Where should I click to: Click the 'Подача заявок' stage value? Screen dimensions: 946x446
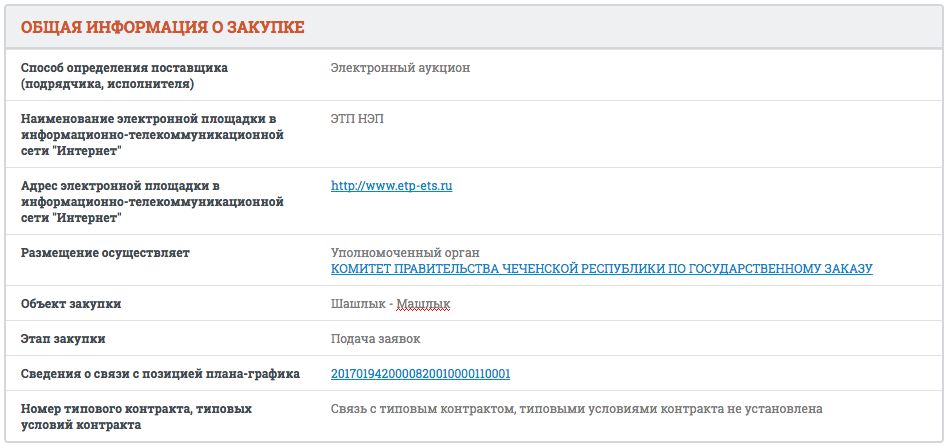point(376,339)
